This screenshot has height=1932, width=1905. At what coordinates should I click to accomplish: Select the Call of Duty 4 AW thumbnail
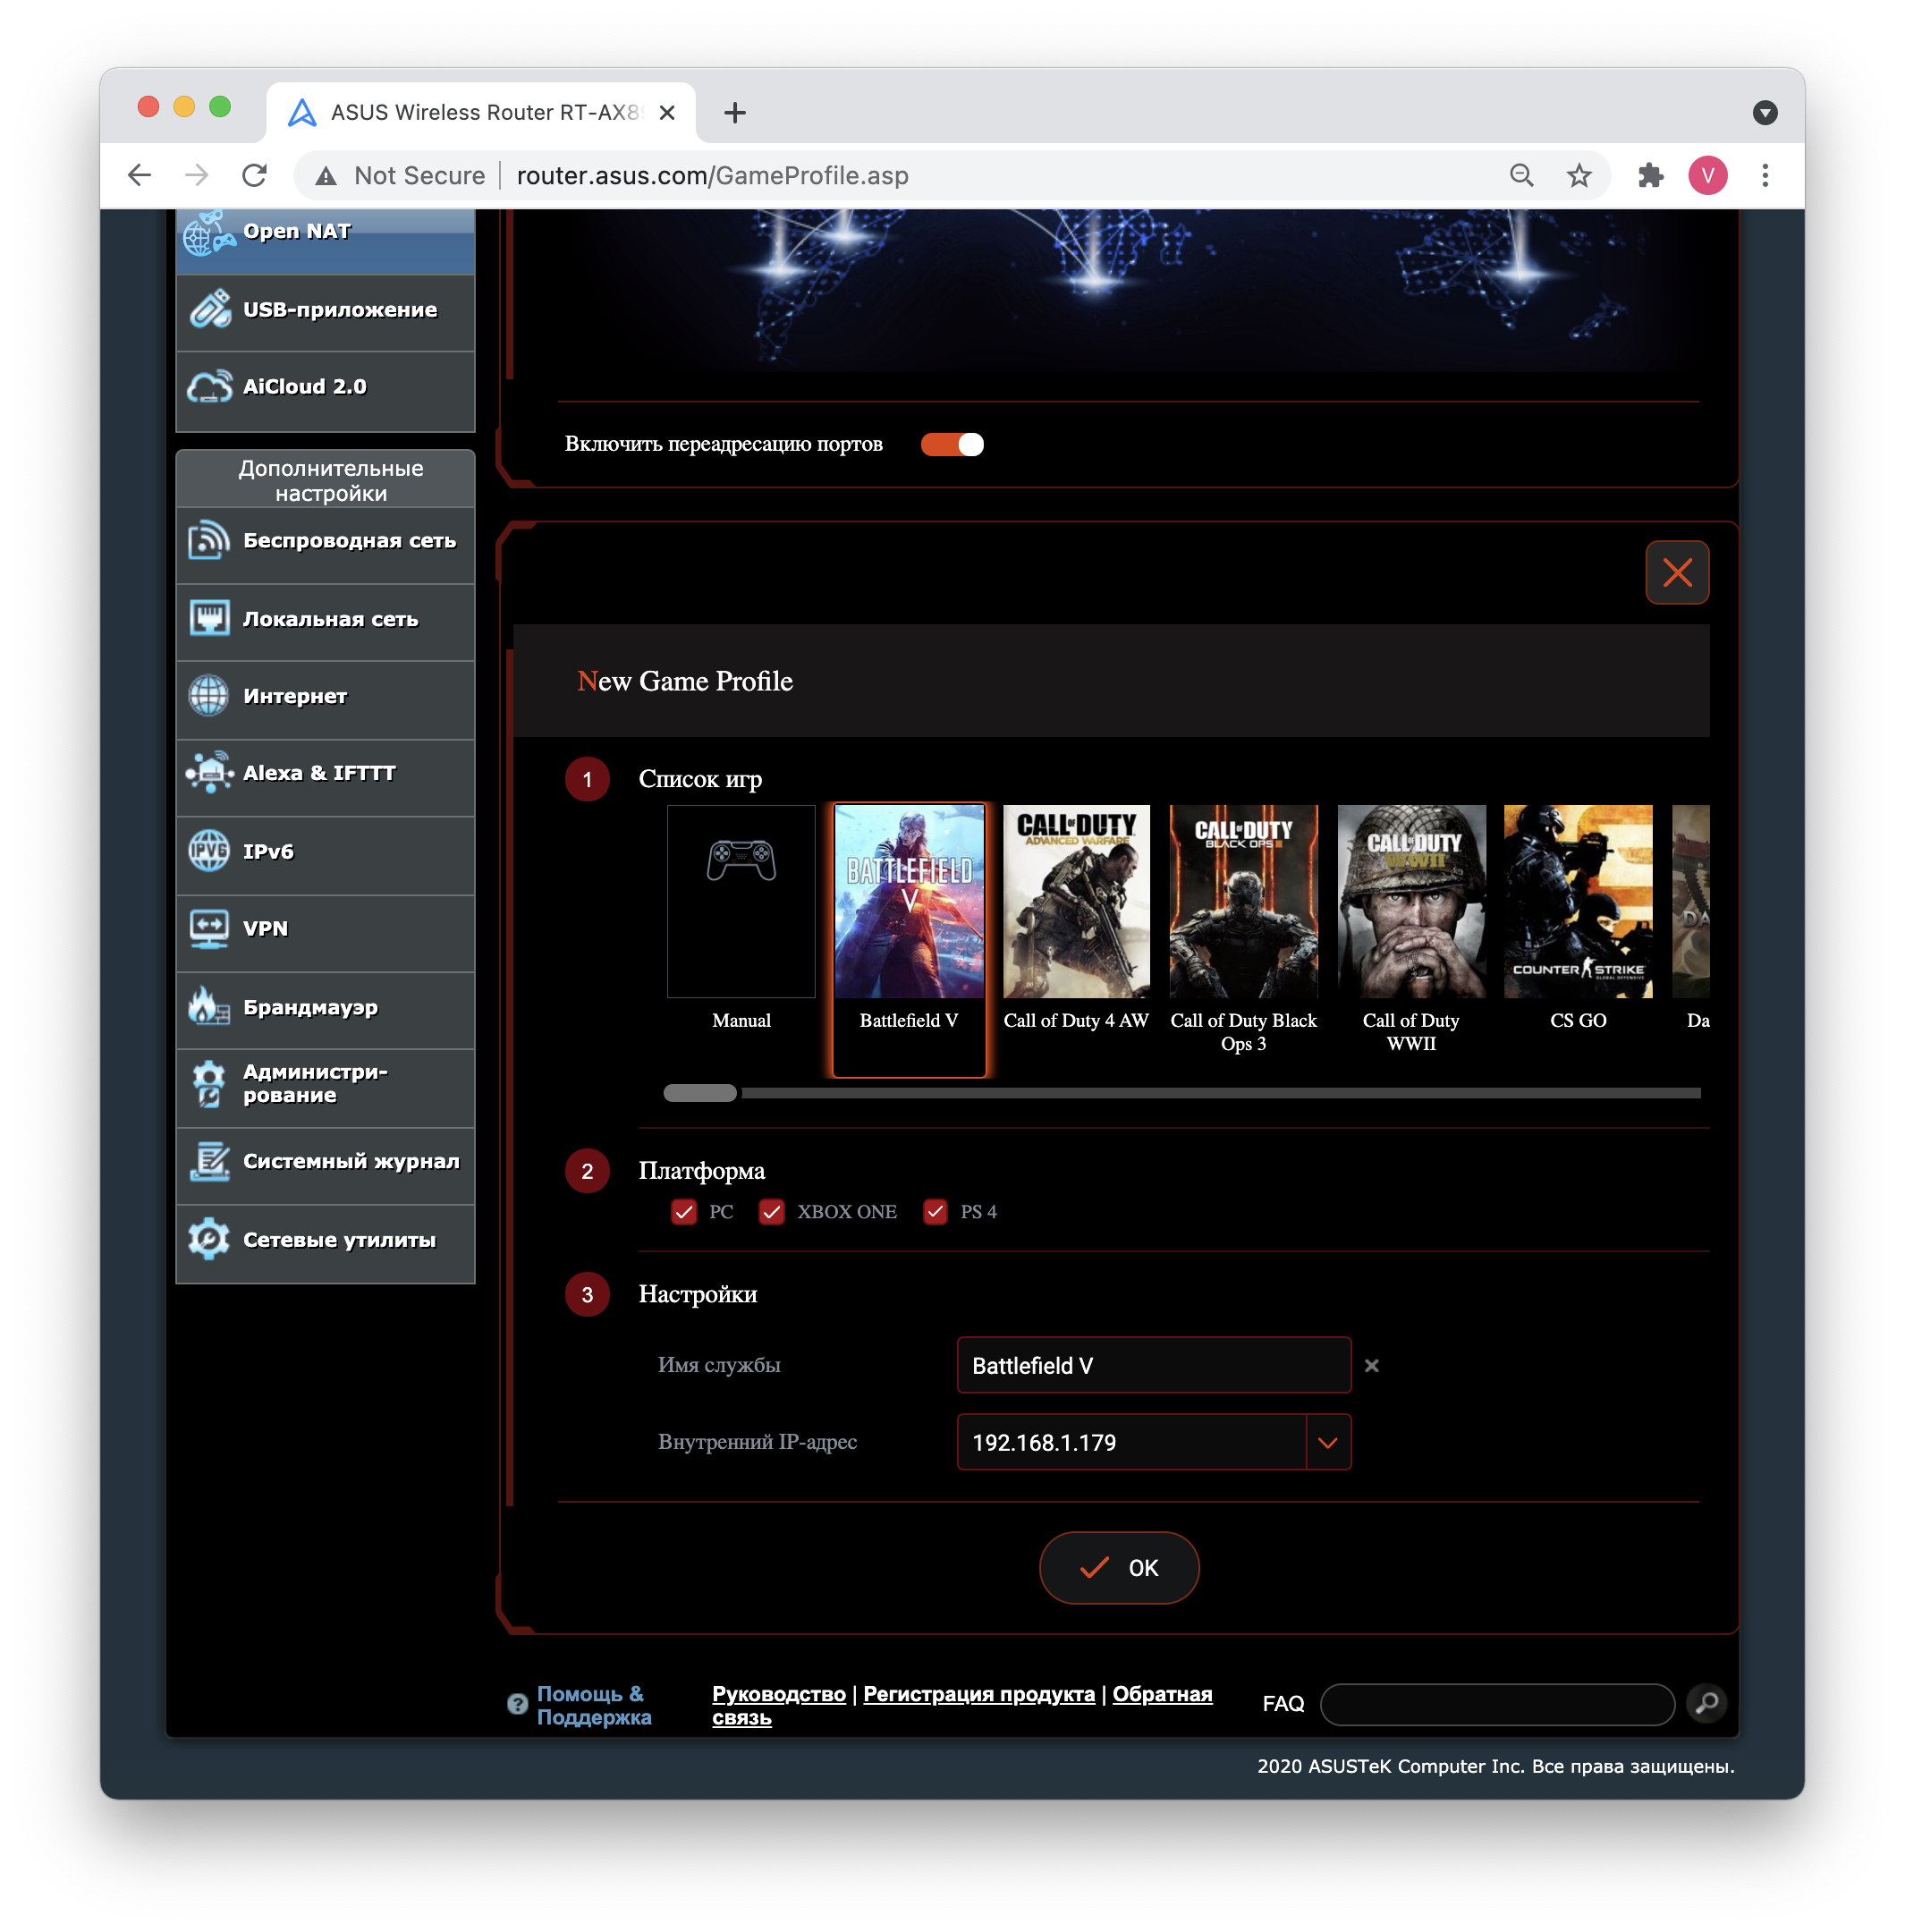tap(1076, 902)
